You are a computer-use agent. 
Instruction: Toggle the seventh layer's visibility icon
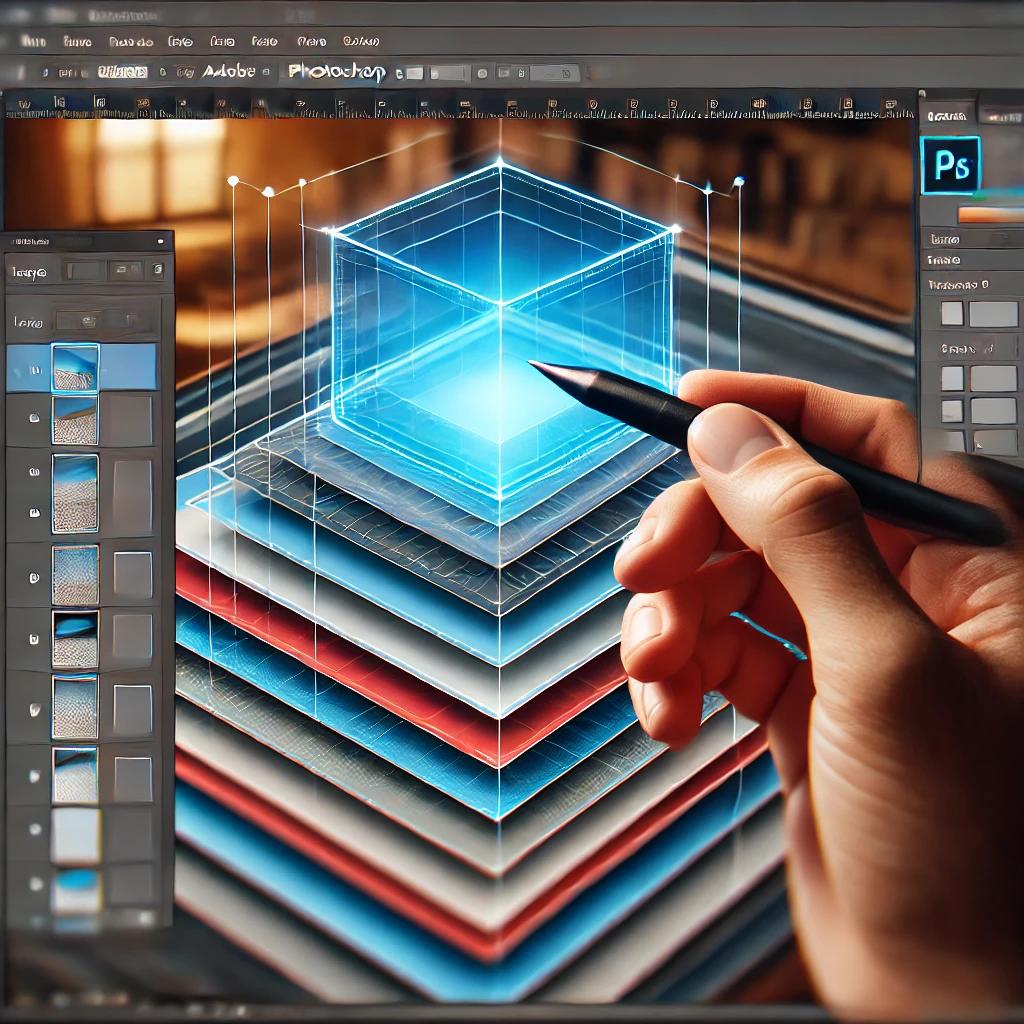[x=35, y=776]
